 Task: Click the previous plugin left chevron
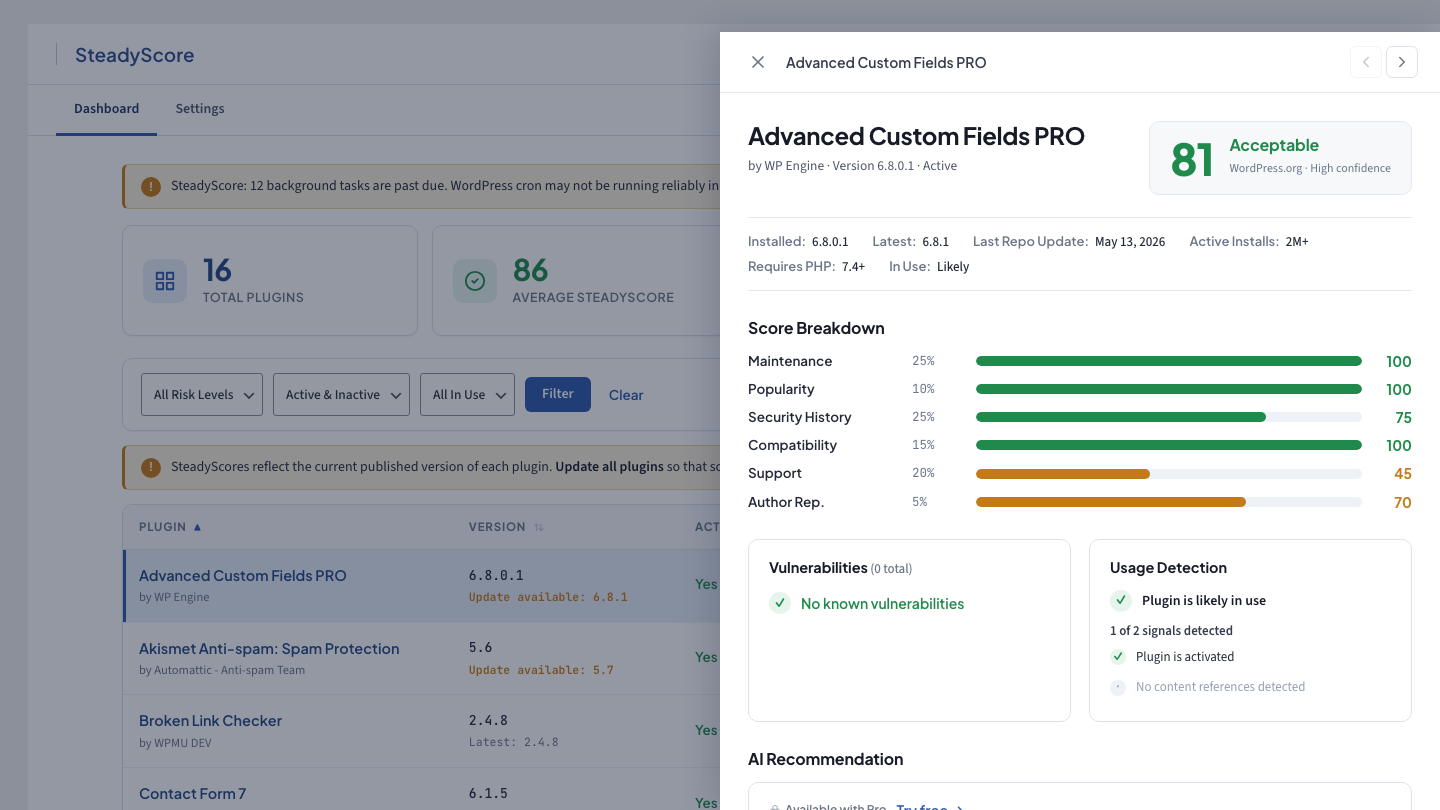click(1366, 62)
